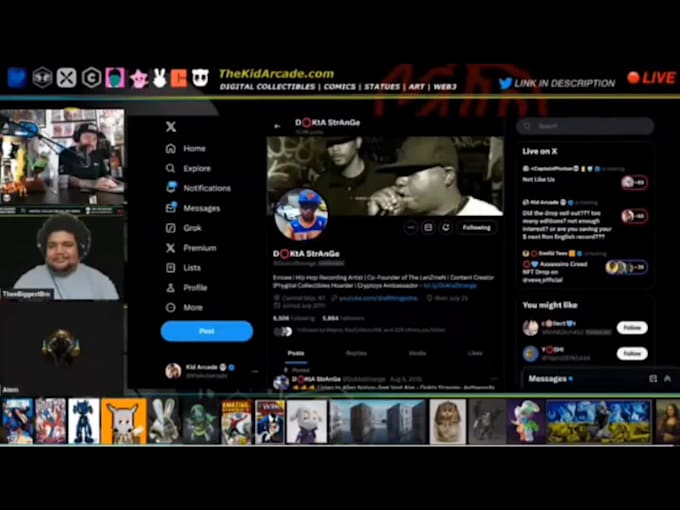Click the X overlay icon in top bar
Viewport: 680px width, 510px height.
coord(66,78)
